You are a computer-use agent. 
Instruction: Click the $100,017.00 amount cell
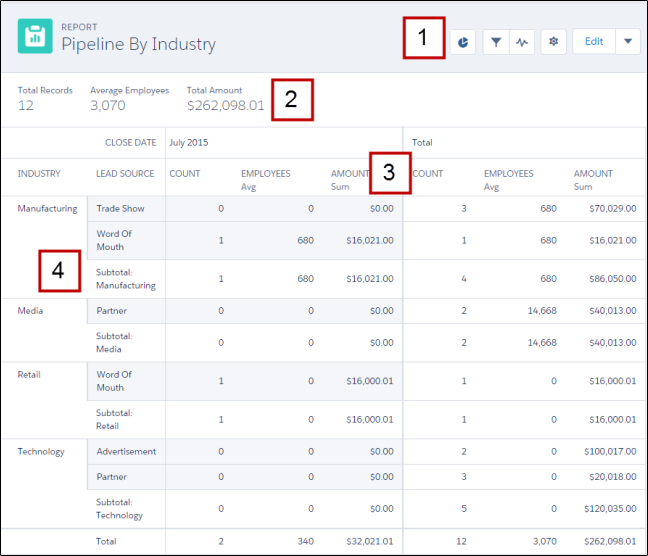(610, 452)
